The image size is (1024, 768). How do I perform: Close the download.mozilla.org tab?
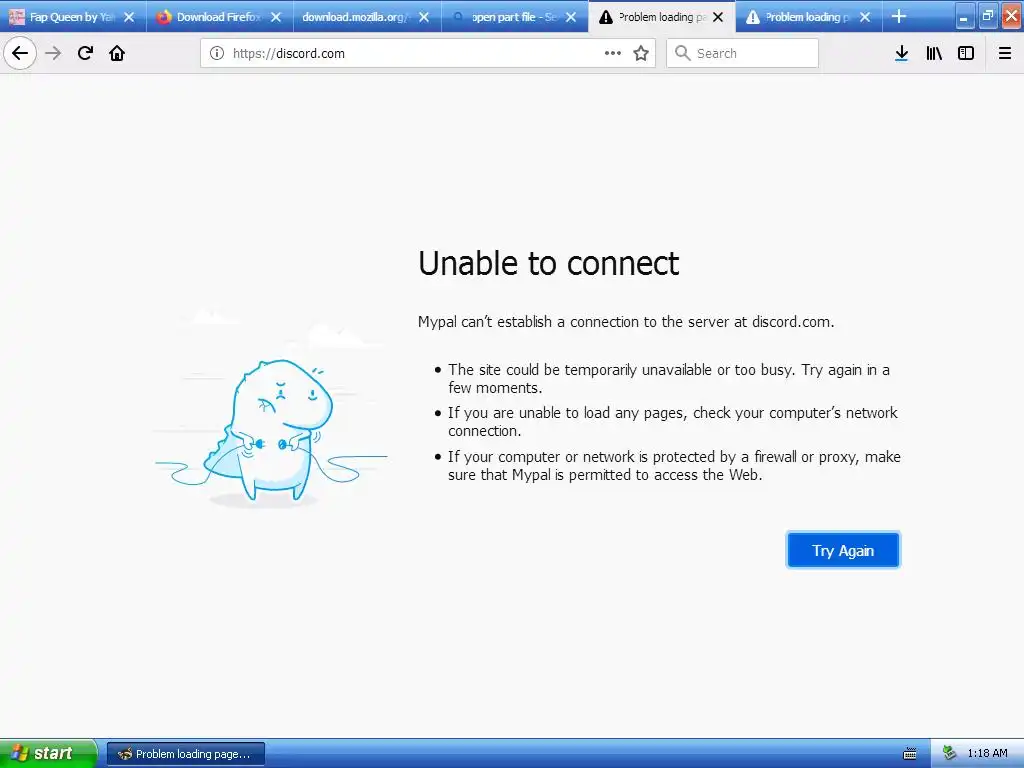coord(424,17)
